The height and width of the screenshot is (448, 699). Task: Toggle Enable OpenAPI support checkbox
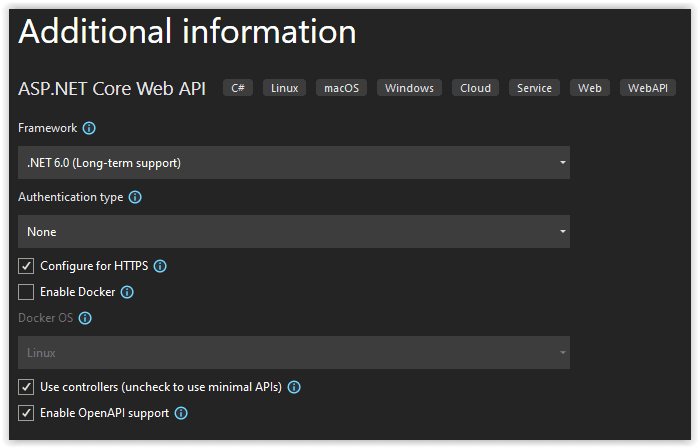click(x=26, y=413)
